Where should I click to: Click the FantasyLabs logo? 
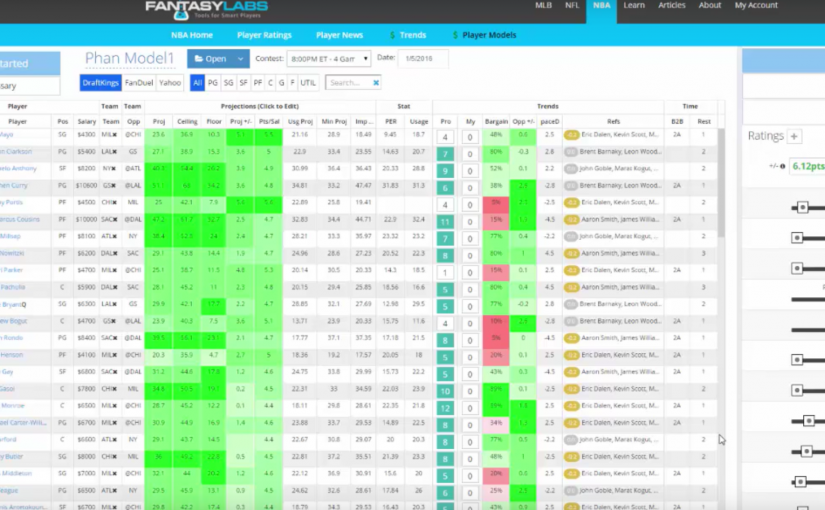[x=206, y=9]
